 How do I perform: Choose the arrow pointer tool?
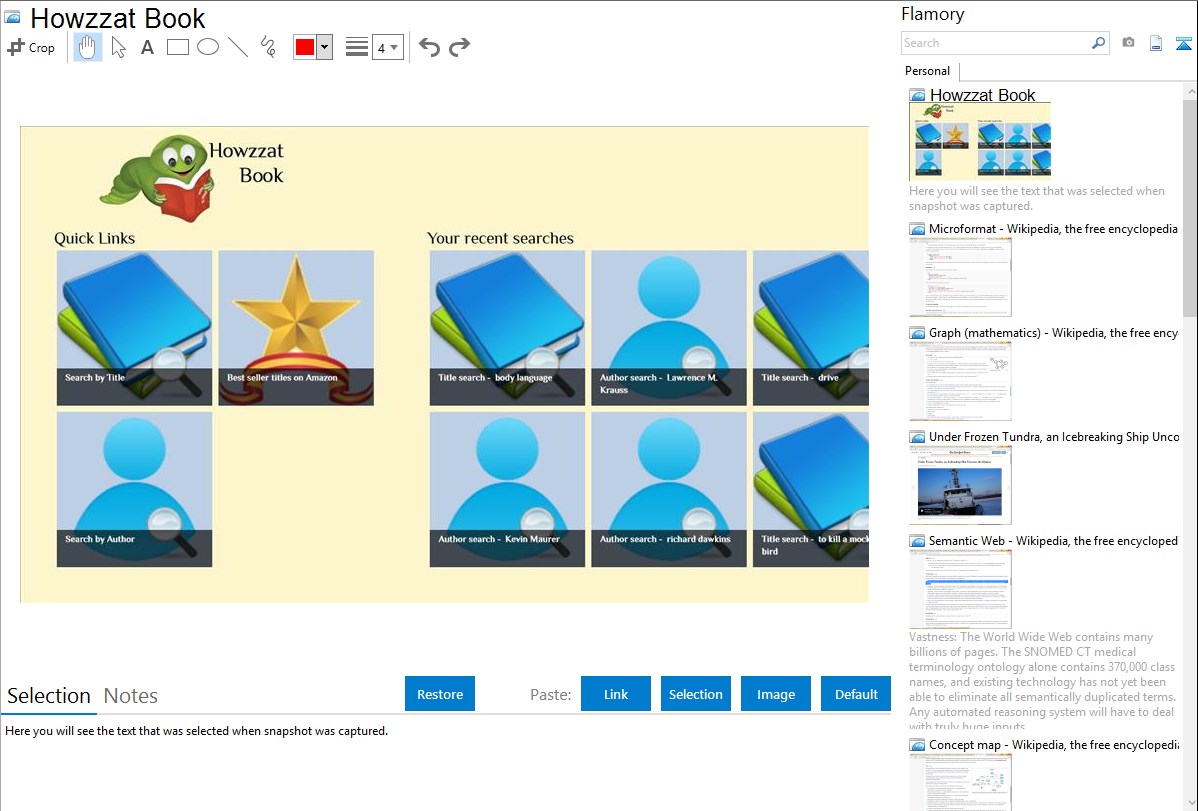118,47
